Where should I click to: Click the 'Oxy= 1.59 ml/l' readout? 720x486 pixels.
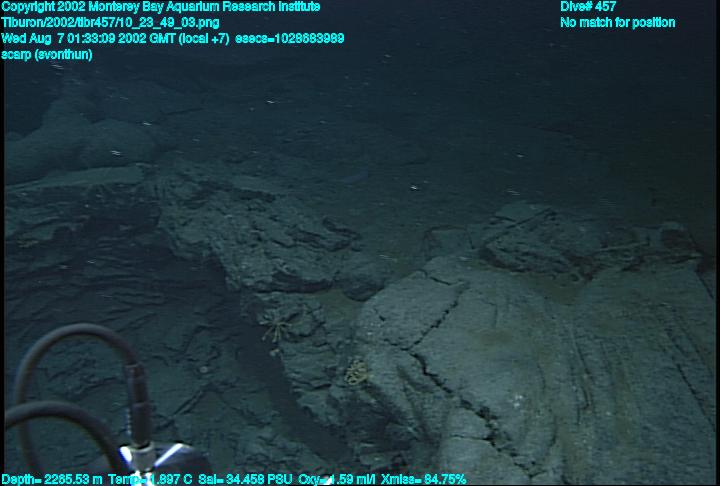[x=337, y=480]
